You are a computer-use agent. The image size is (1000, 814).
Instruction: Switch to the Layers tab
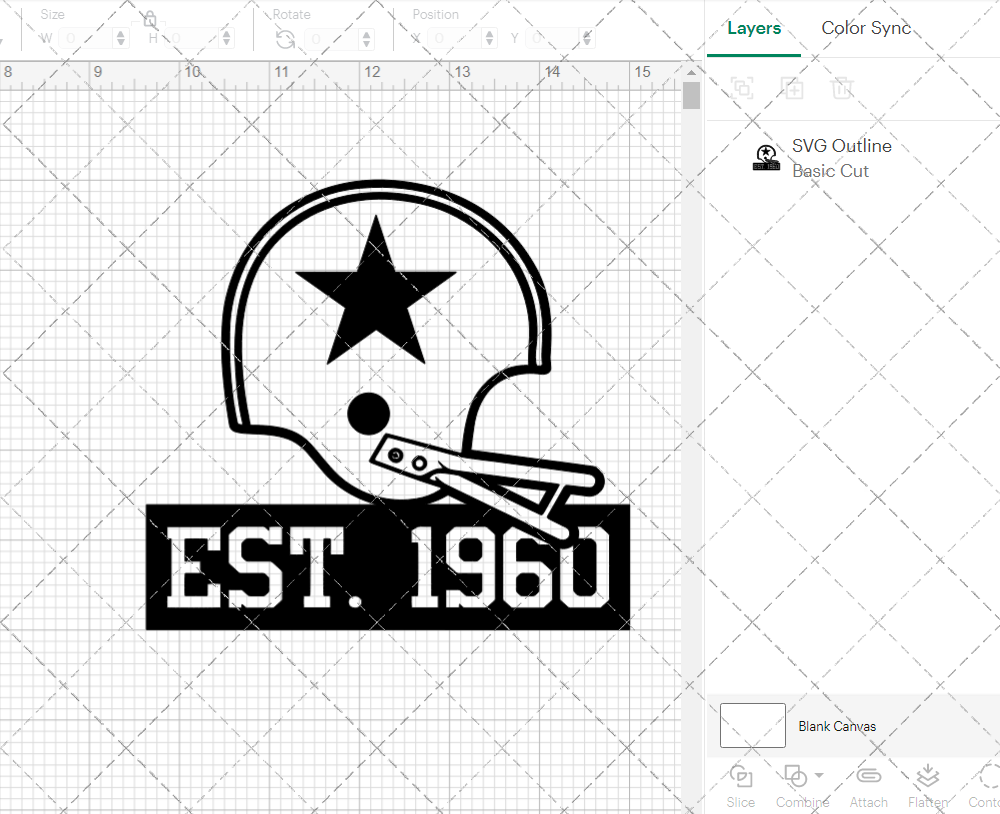point(754,29)
